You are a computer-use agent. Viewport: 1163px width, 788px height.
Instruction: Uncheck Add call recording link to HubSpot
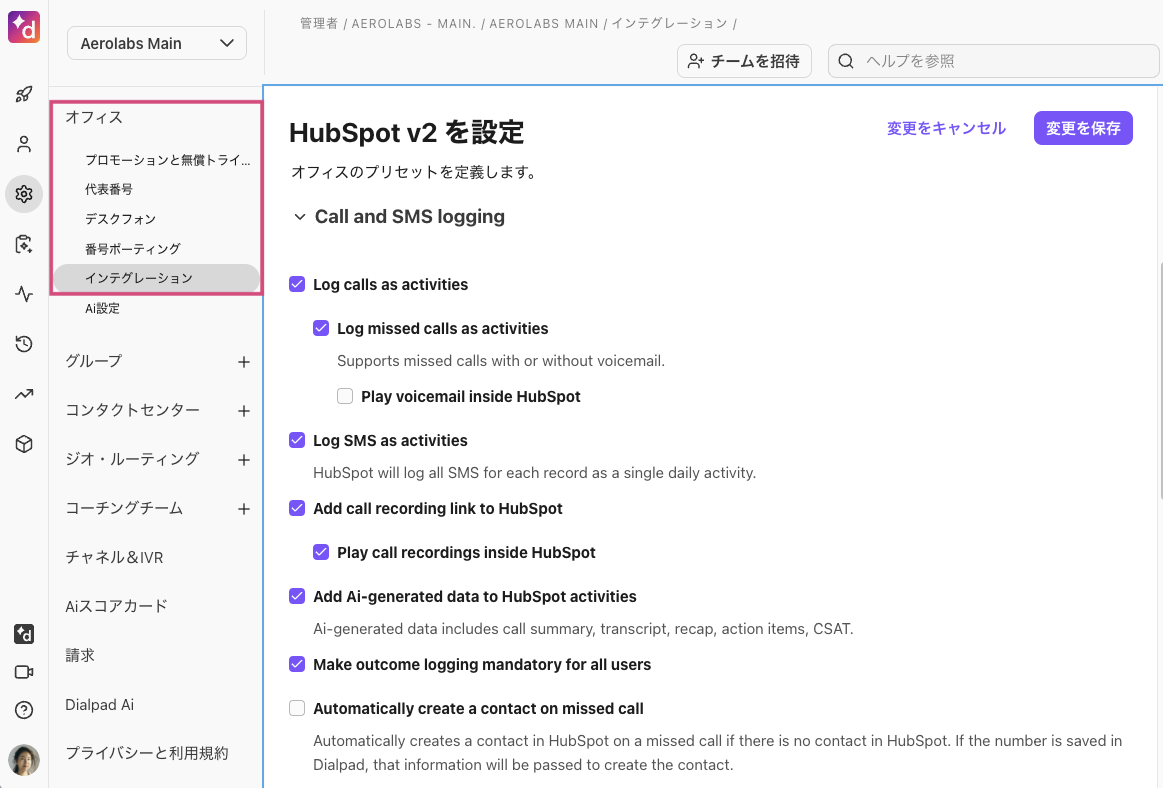297,508
